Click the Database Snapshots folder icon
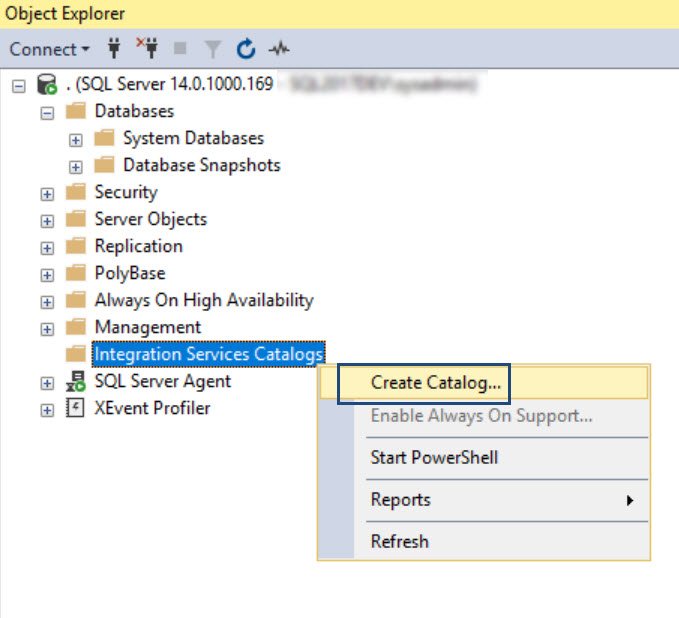 click(104, 165)
